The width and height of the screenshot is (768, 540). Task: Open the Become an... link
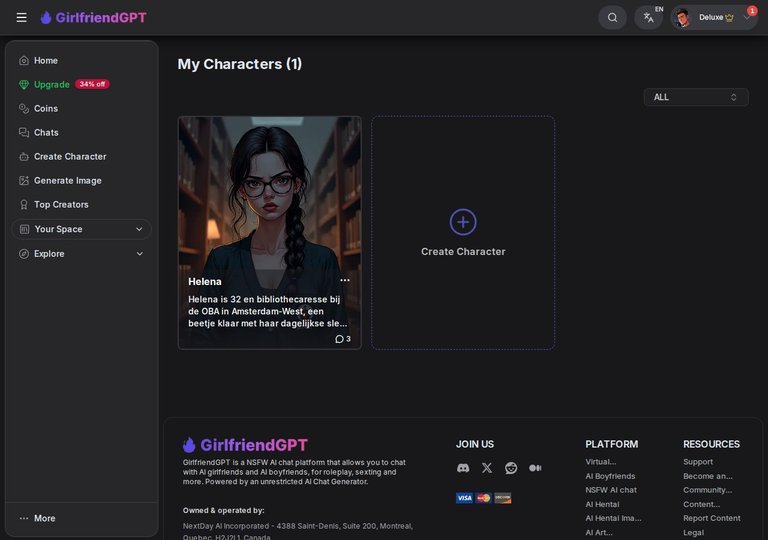point(708,476)
